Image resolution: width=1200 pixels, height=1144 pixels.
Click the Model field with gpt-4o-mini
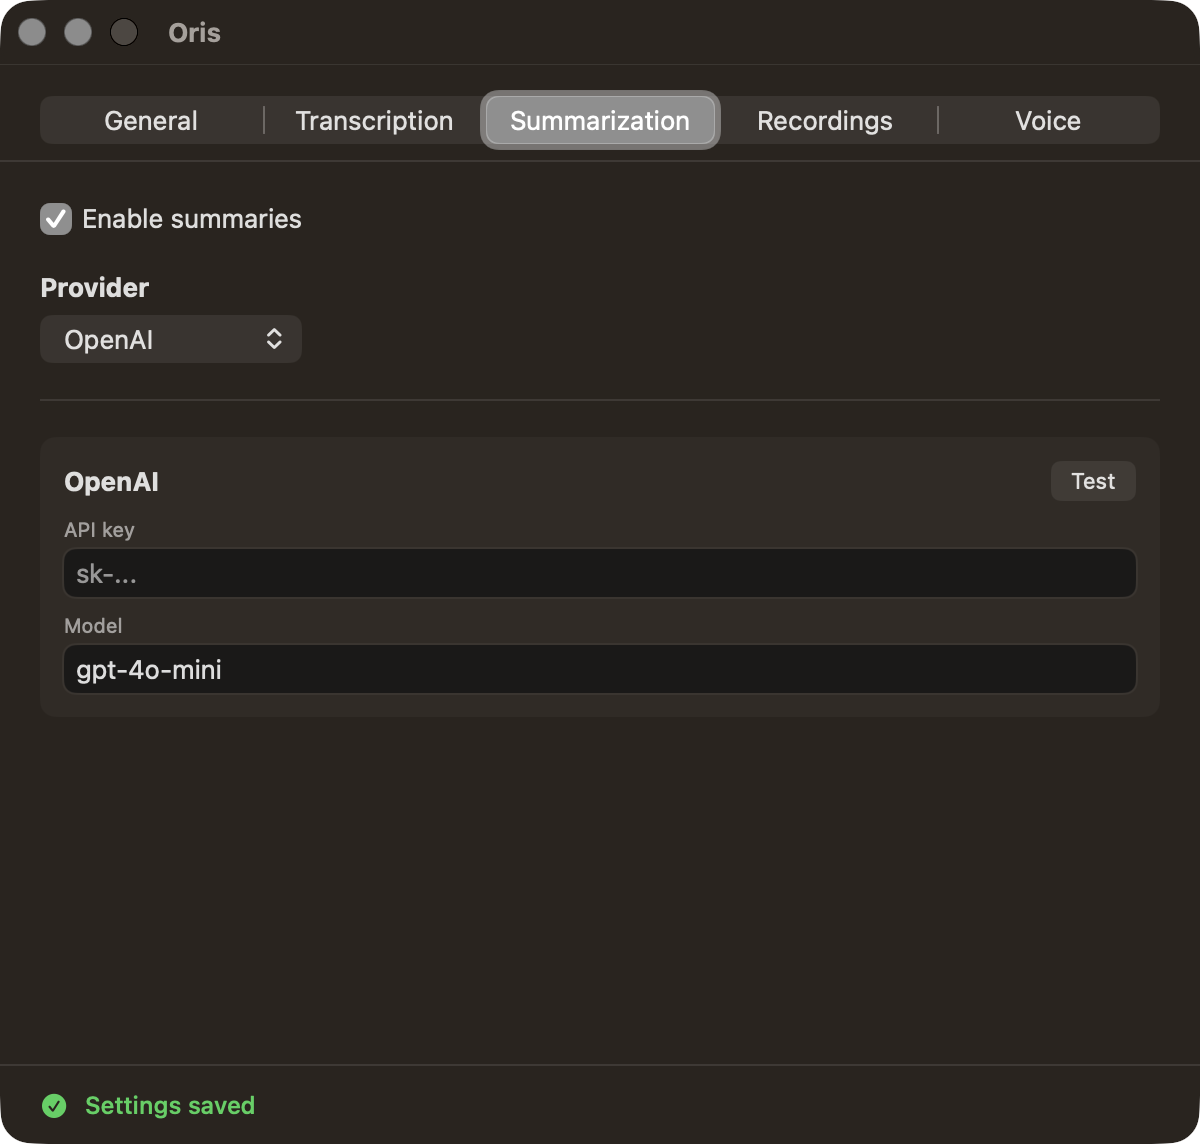tap(600, 669)
